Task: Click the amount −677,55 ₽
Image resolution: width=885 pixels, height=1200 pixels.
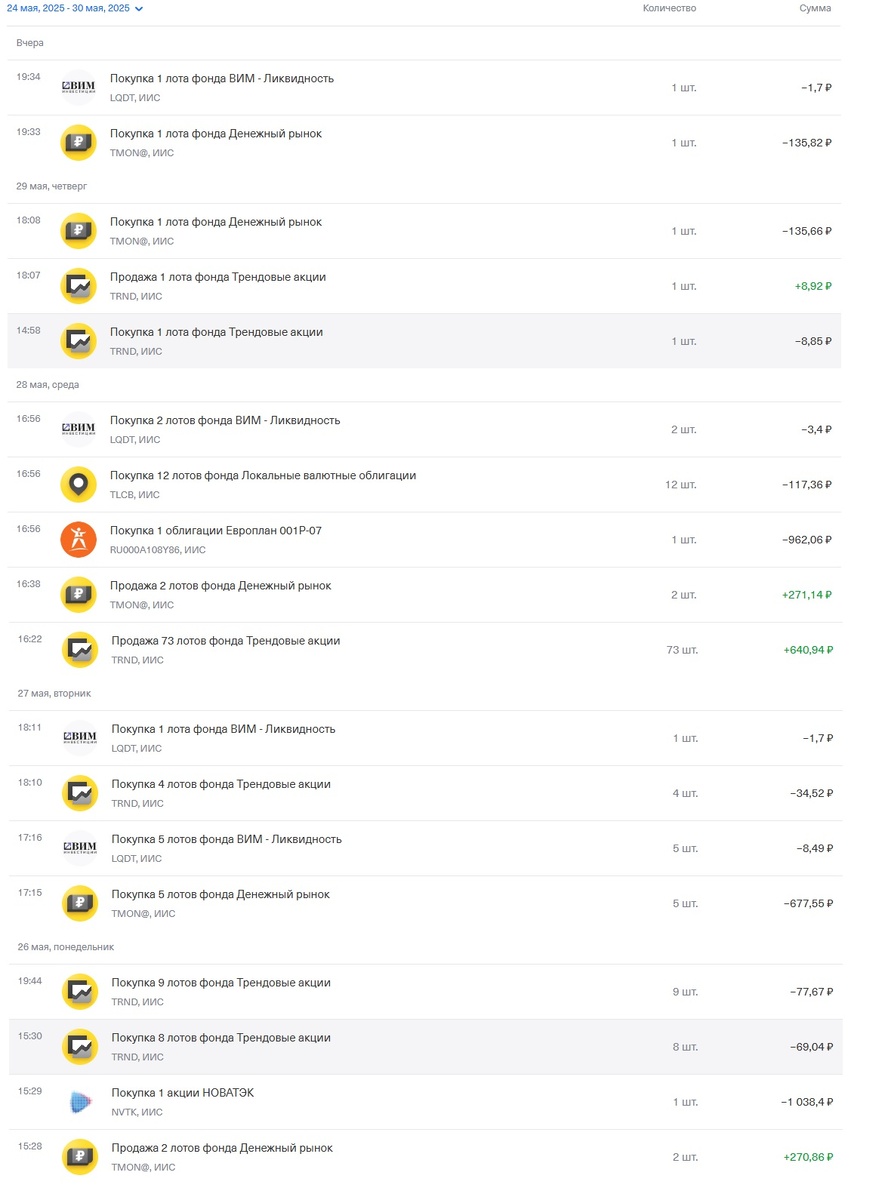Action: coord(807,904)
